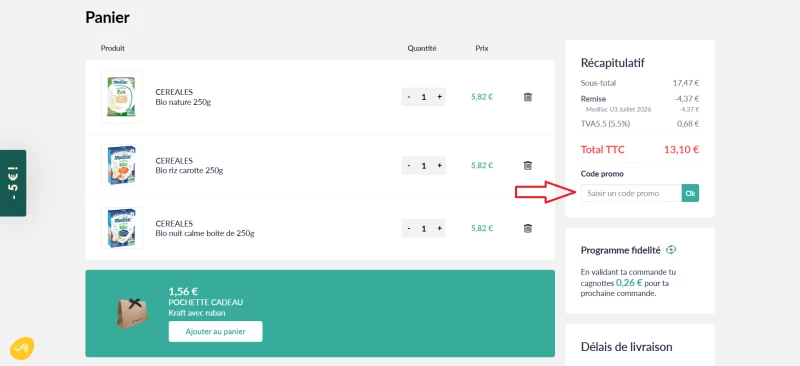
Task: Select quantity value of Bio nuit calme
Action: 424,228
